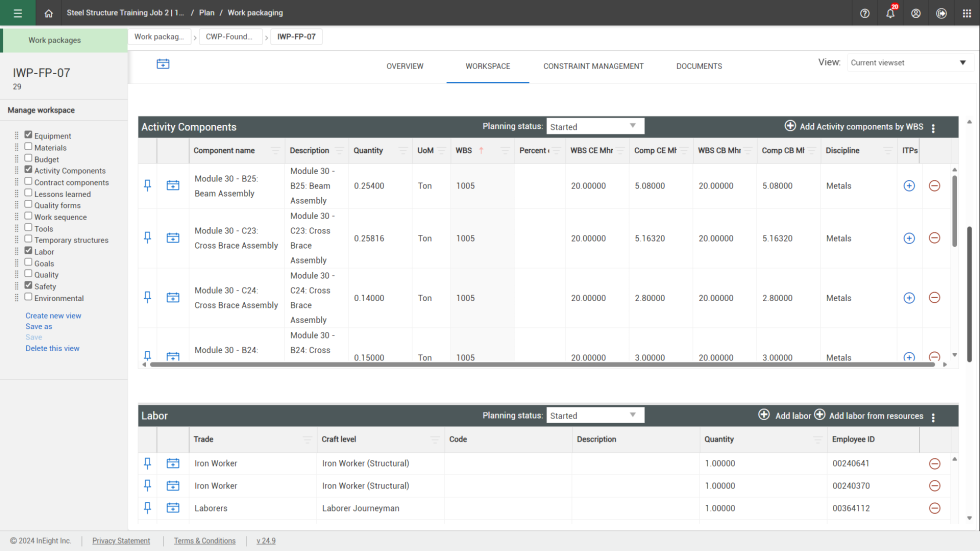Add ITP for Module 30 - C24 row
980x551 pixels.
[909, 297]
